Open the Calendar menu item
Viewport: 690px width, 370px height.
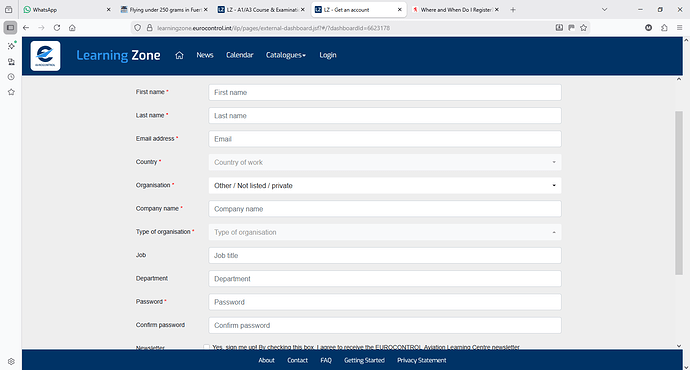[x=240, y=55]
